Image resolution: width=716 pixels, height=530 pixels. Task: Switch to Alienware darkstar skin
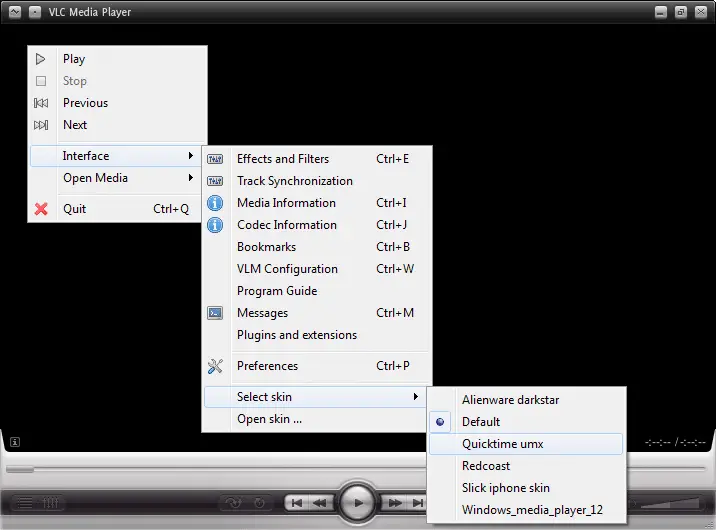pos(526,400)
